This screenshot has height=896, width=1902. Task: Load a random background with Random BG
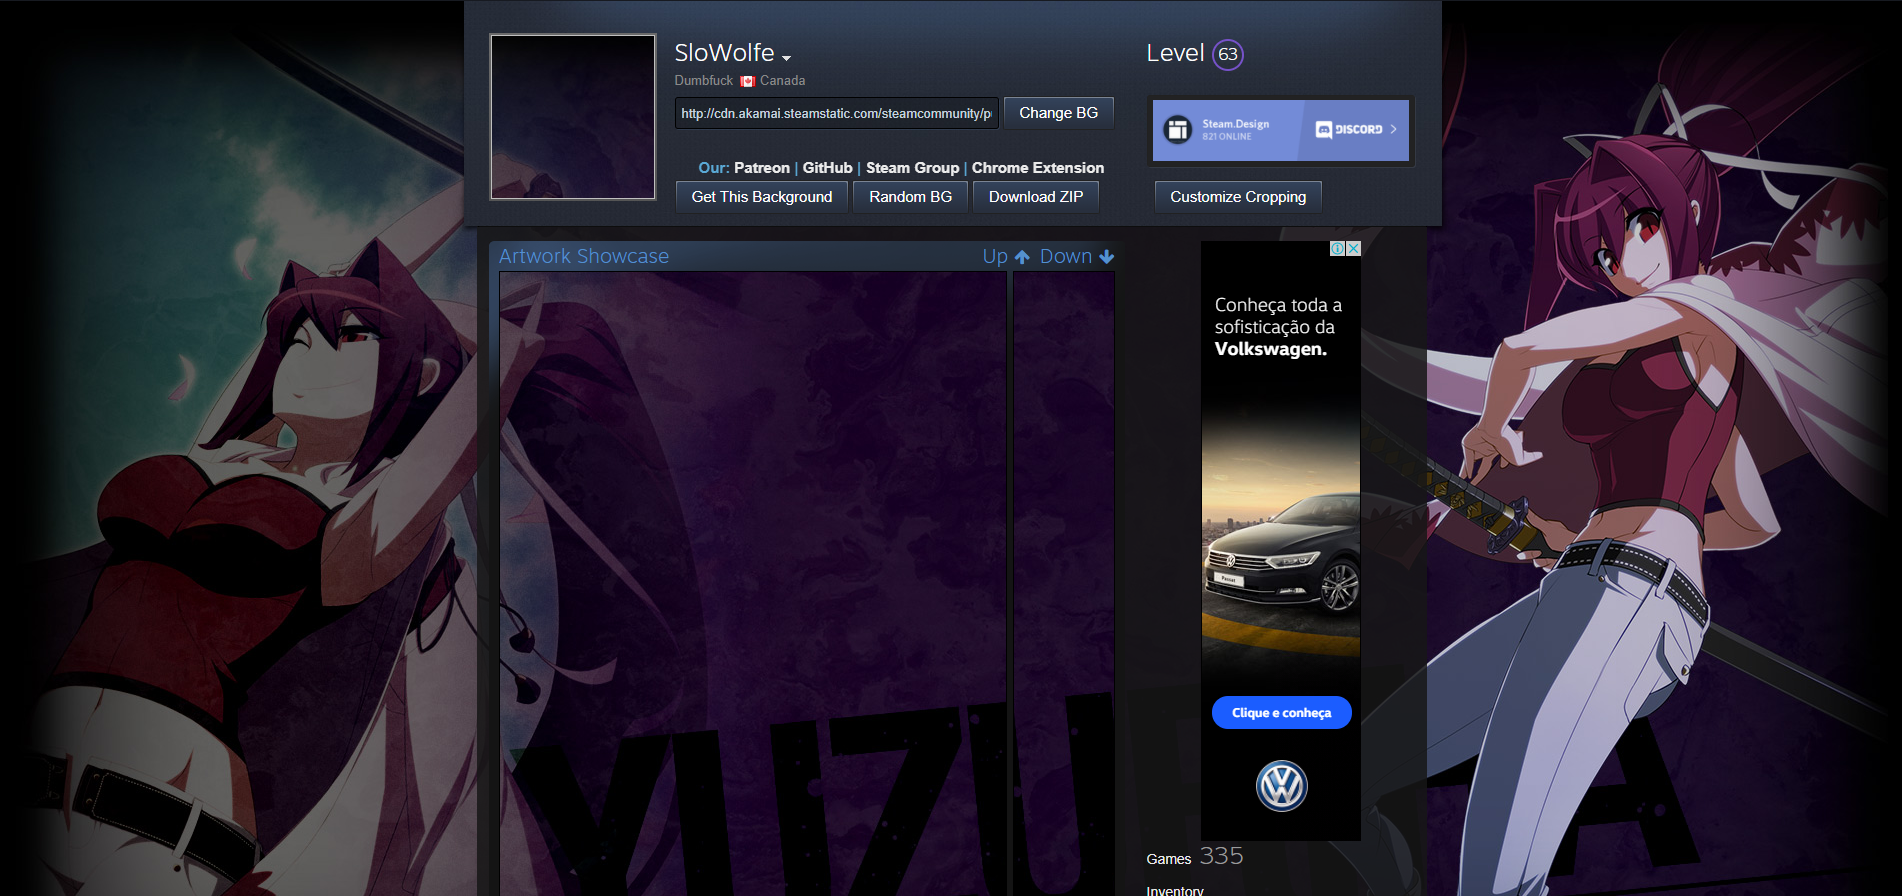[x=910, y=197]
